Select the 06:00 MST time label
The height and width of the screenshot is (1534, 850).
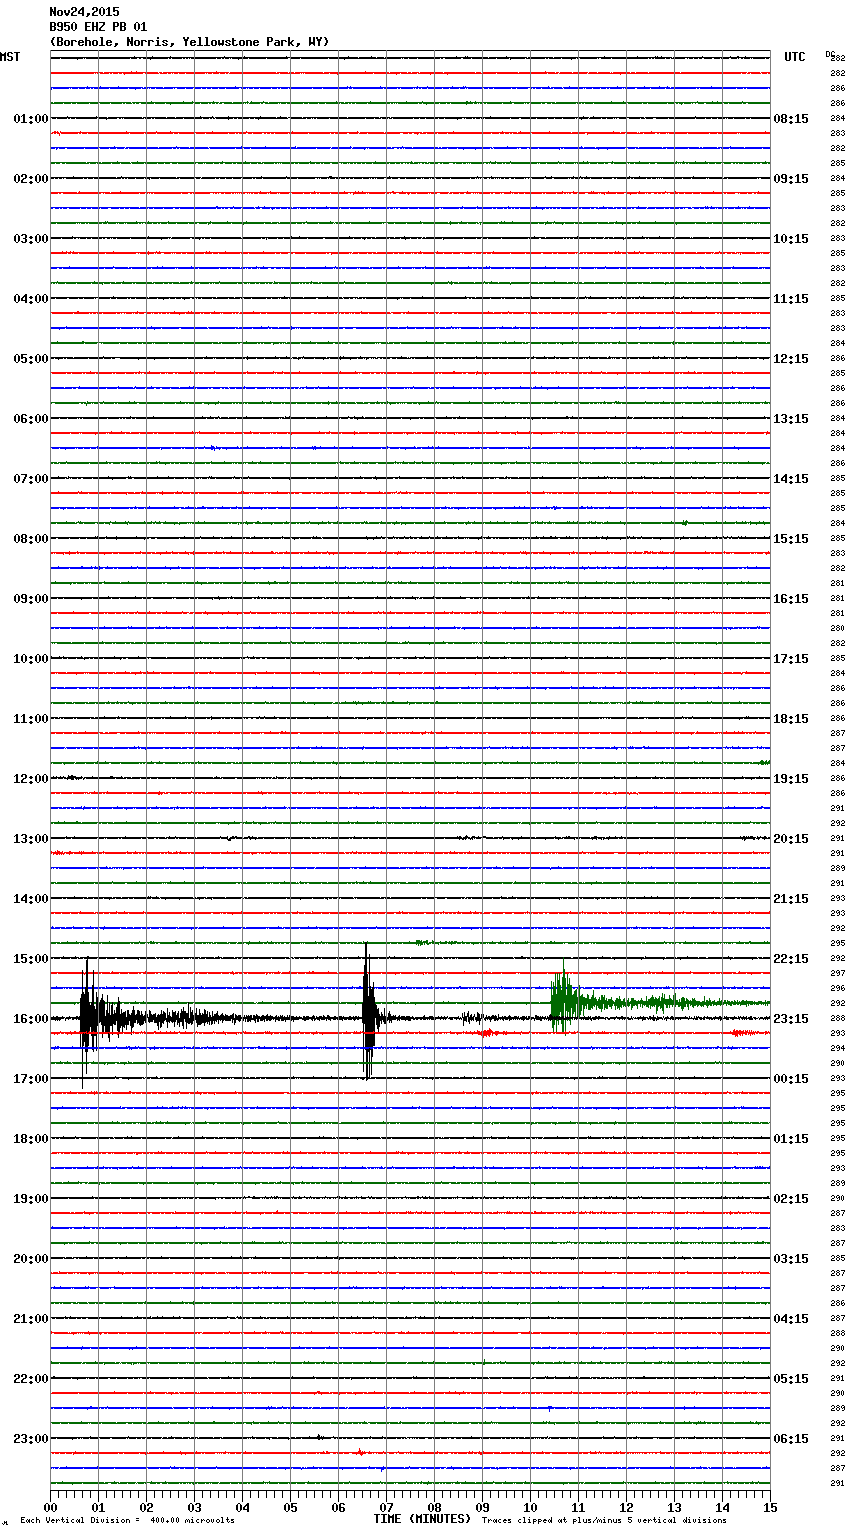pos(31,419)
